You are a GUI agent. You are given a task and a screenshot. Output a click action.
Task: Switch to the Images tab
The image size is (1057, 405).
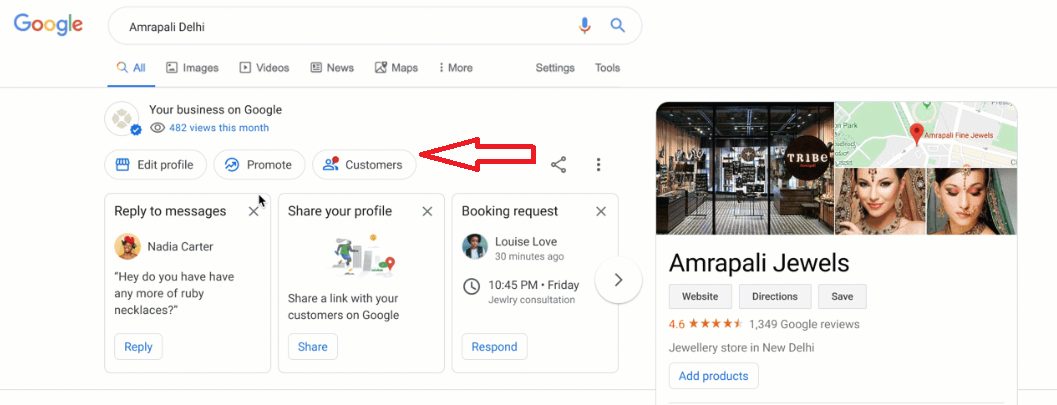tap(192, 67)
